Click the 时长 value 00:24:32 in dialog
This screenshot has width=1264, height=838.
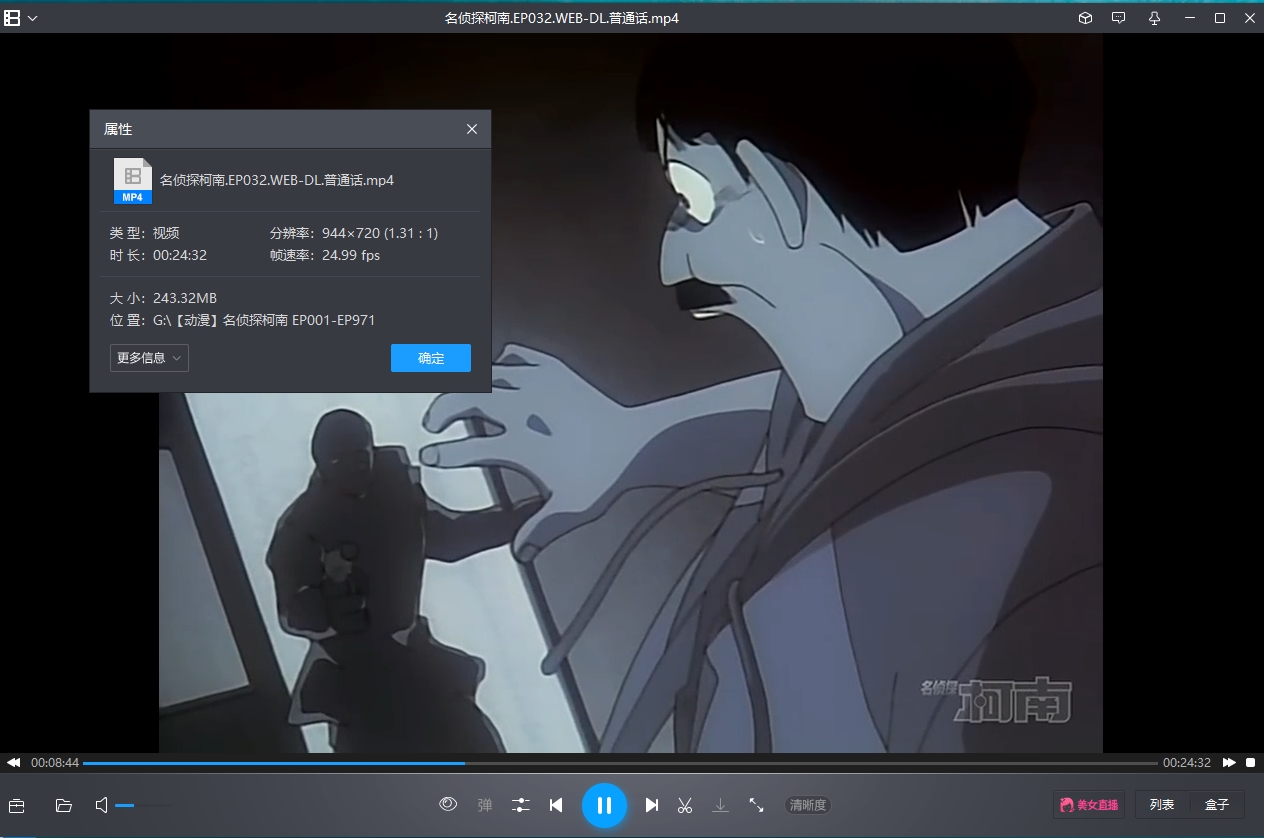(x=180, y=255)
